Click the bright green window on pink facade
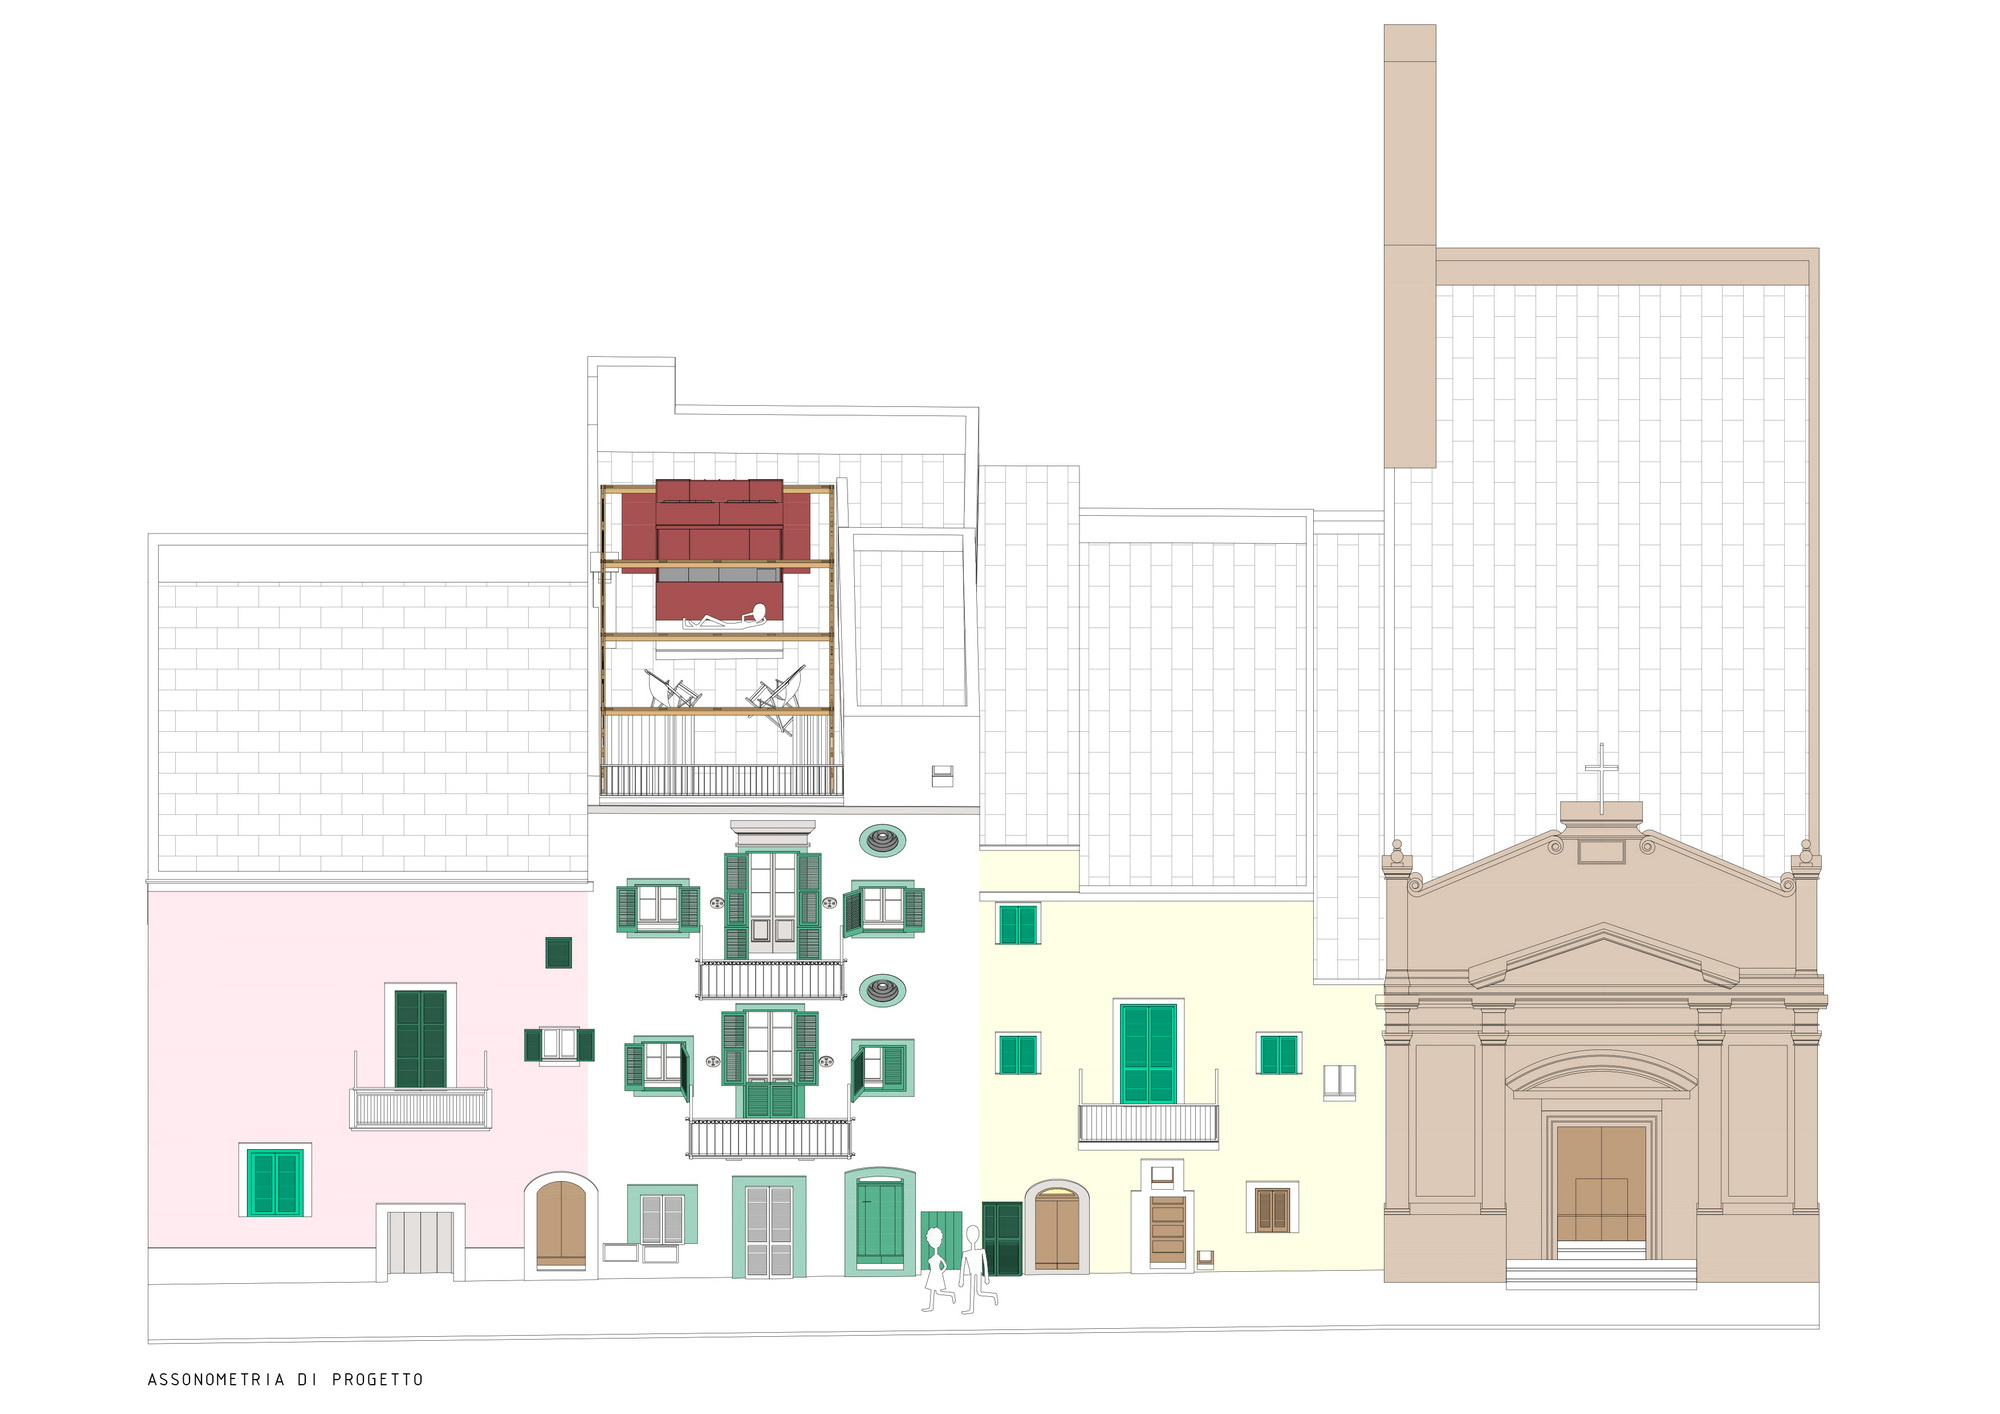Viewport: 2000px width, 1414px height. click(275, 1182)
